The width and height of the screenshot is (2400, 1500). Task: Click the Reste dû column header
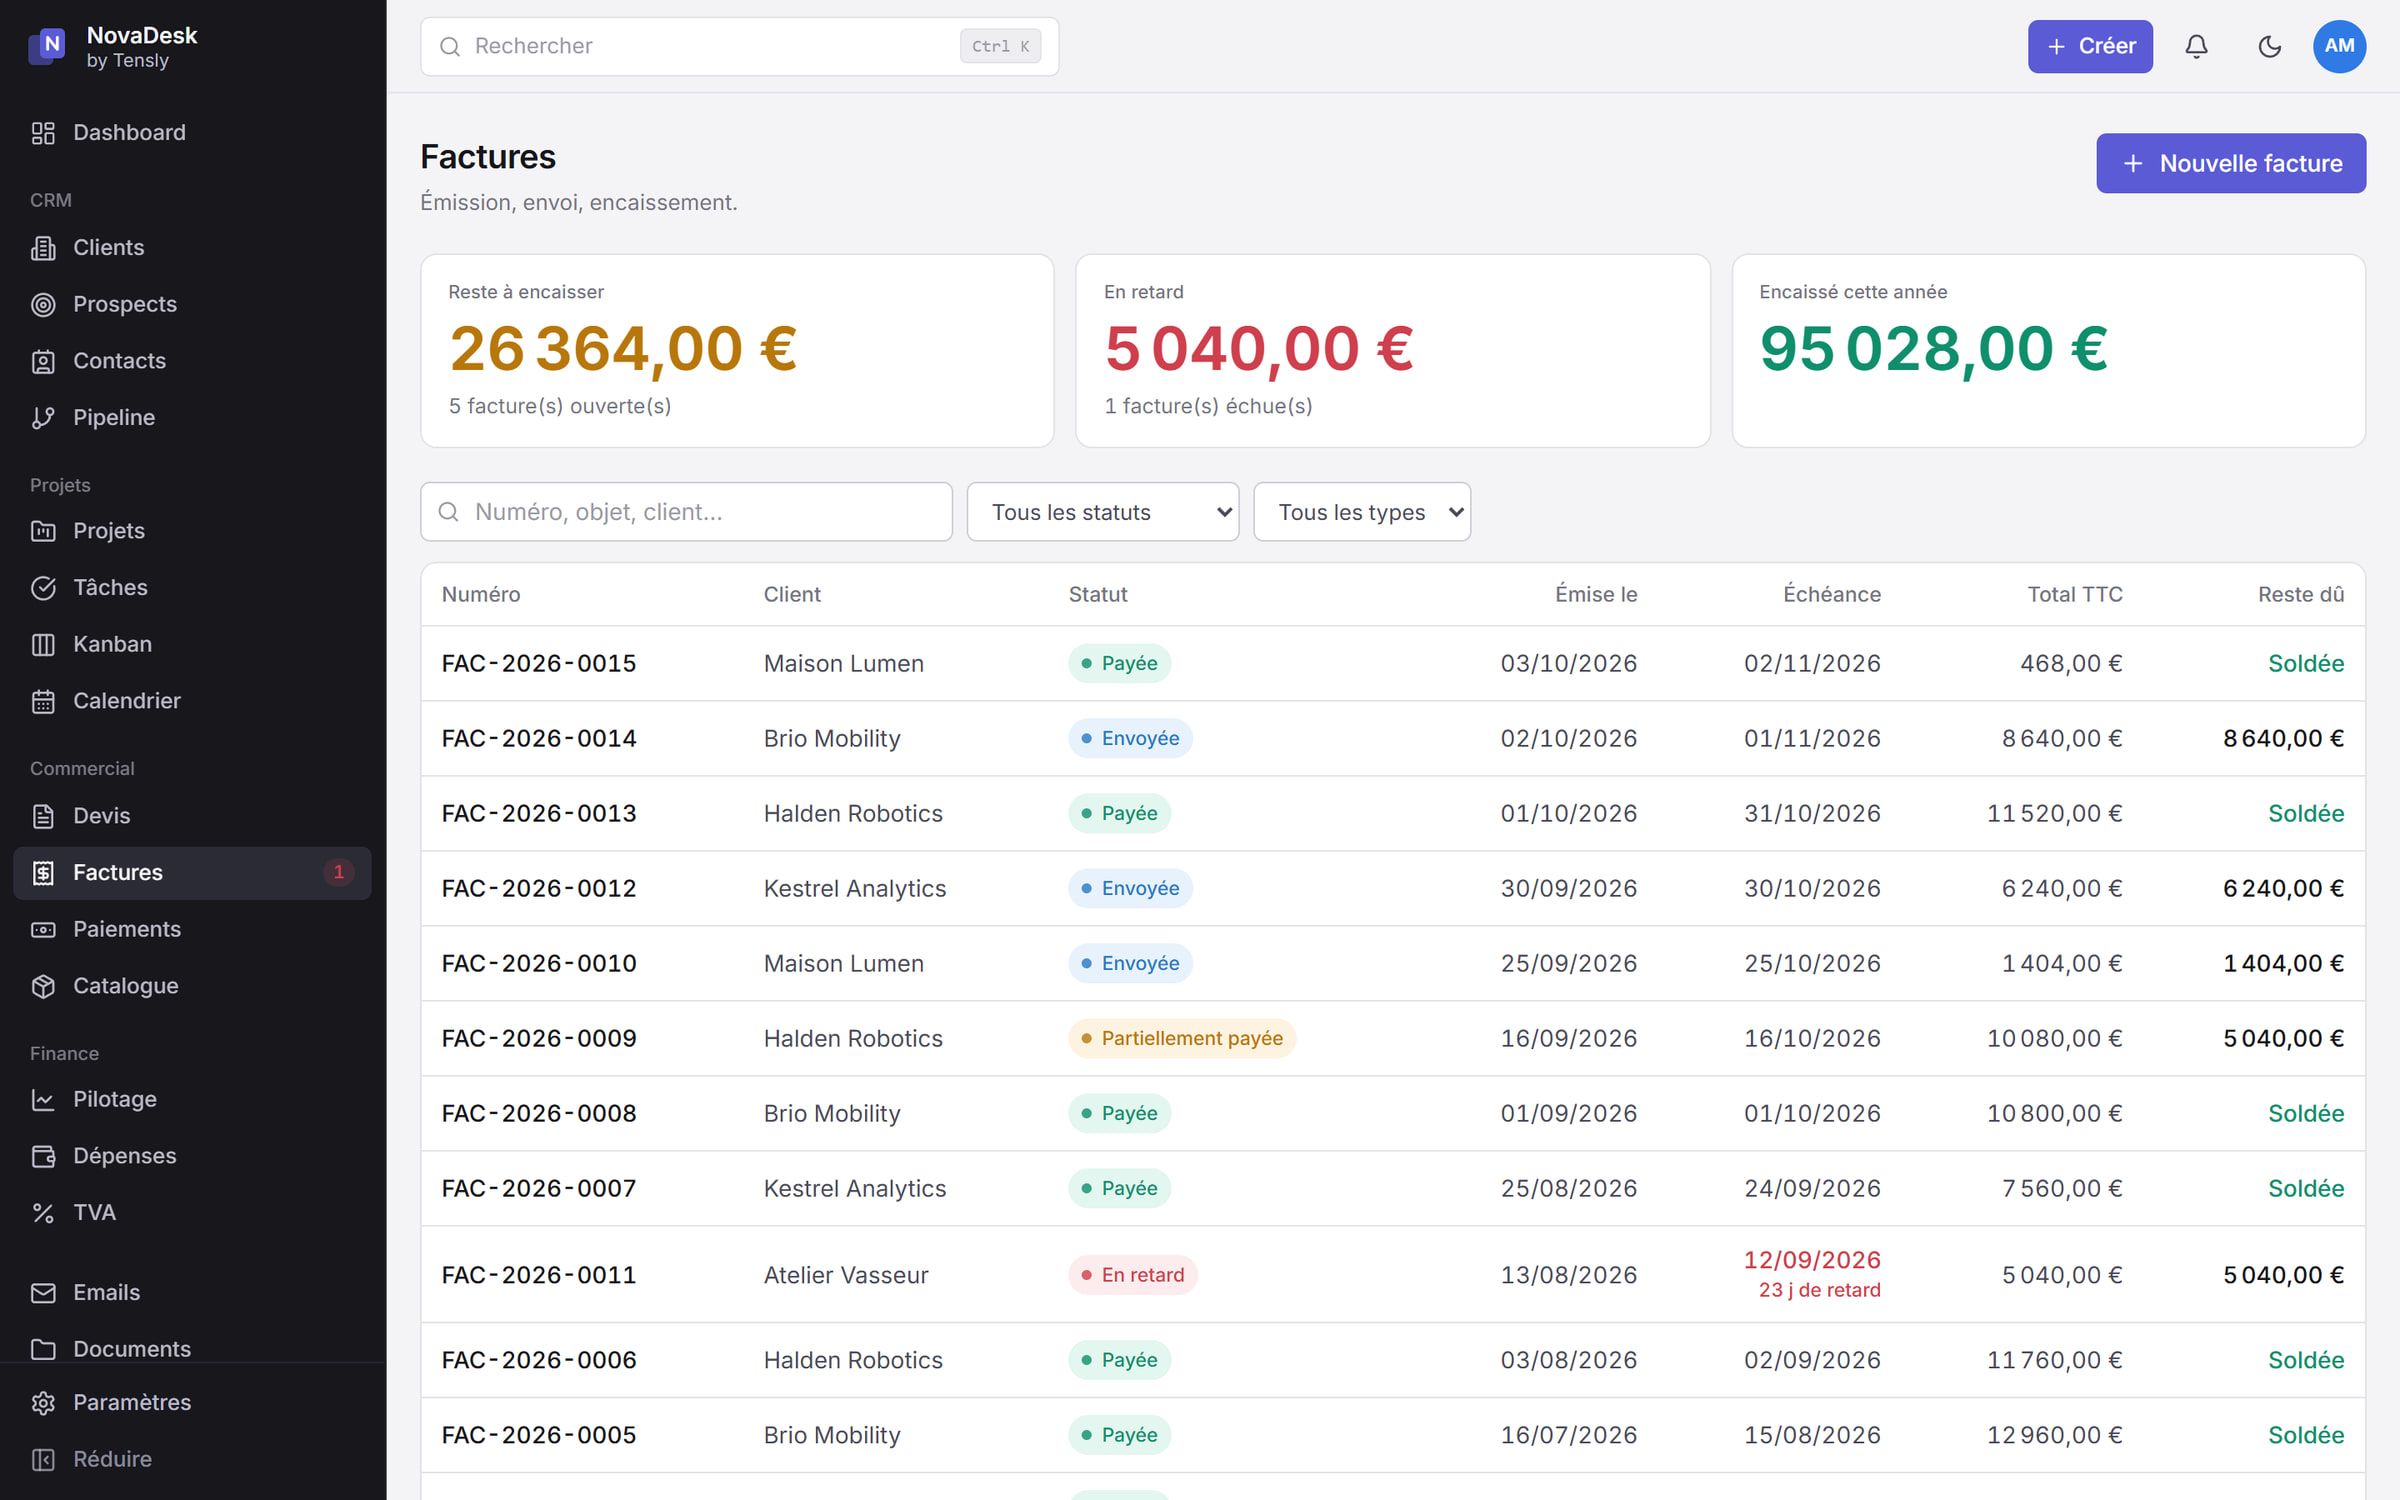point(2301,594)
